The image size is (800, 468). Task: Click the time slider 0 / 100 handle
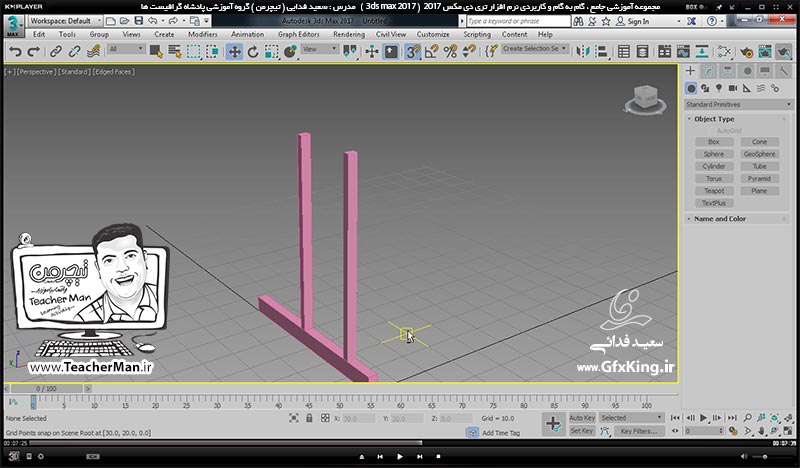46,388
